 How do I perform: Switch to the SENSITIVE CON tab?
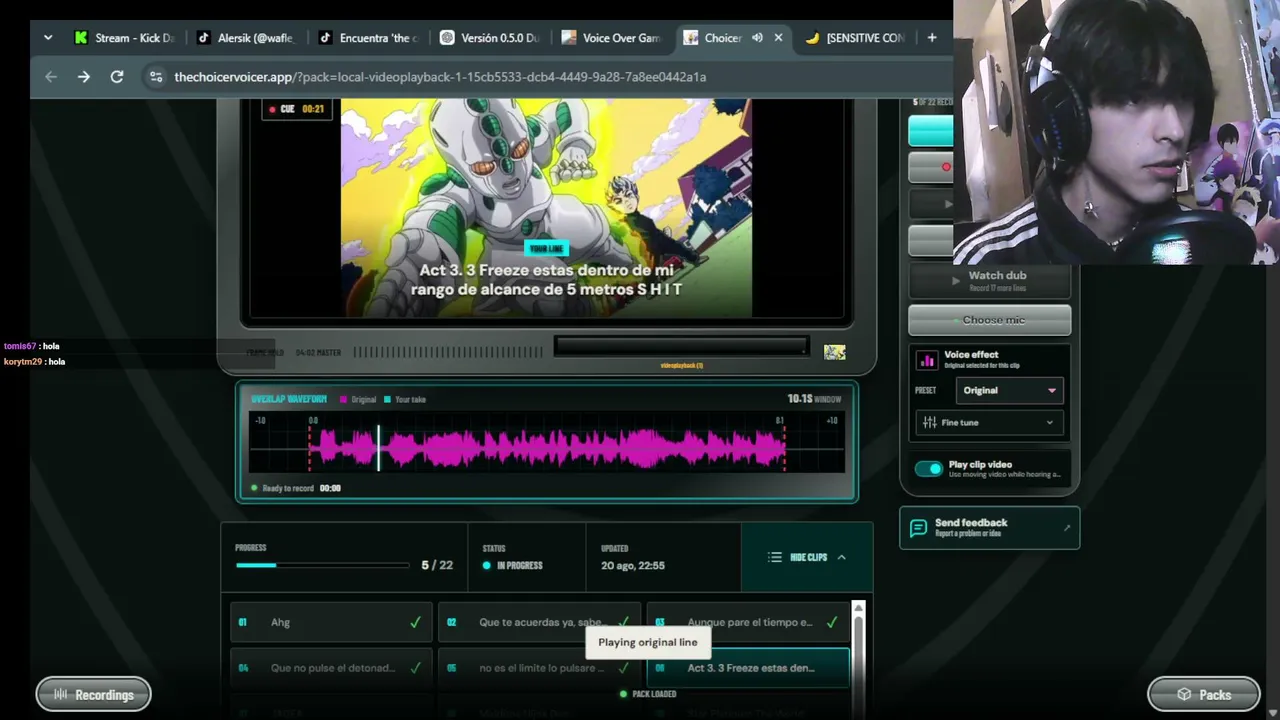(856, 38)
